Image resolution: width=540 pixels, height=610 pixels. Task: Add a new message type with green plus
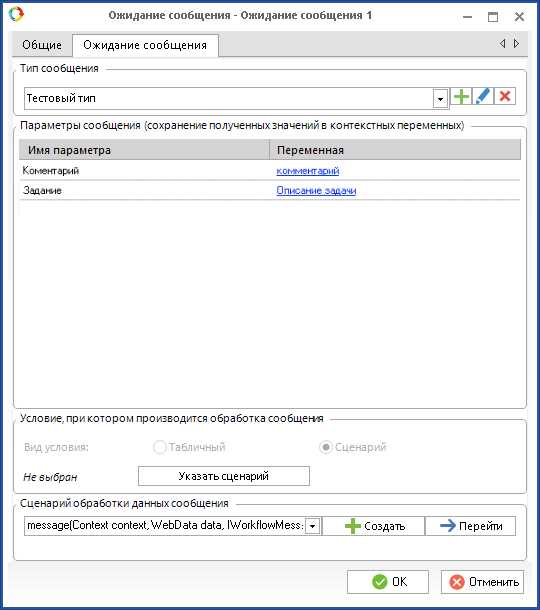click(461, 96)
